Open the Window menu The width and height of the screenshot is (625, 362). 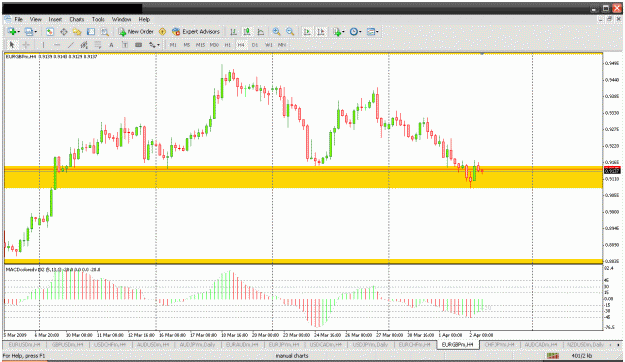pos(121,19)
